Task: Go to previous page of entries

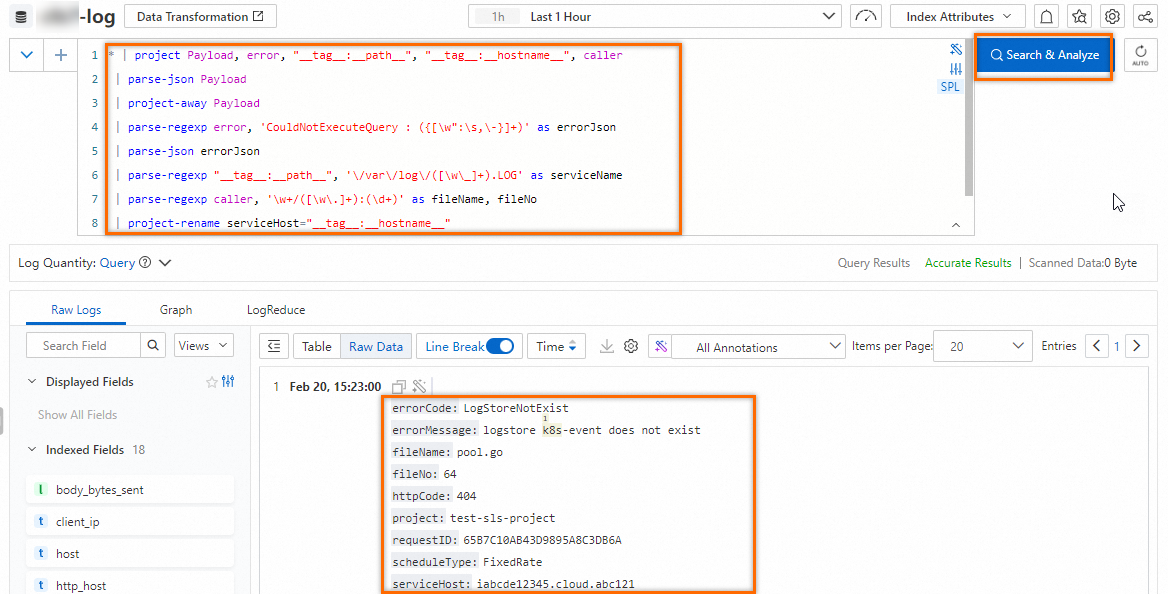Action: point(1096,346)
